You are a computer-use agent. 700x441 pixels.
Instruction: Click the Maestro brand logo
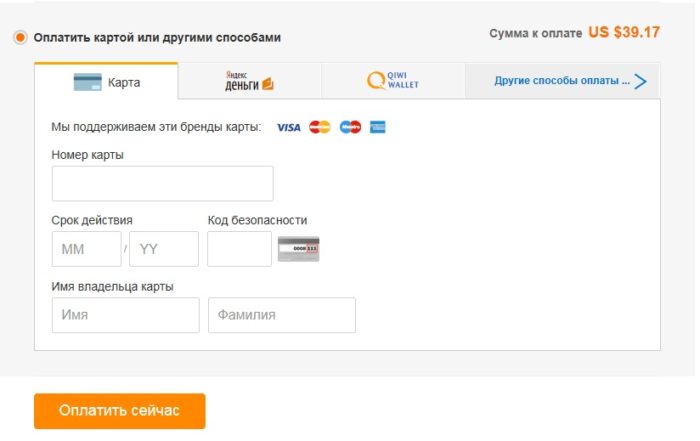point(350,127)
